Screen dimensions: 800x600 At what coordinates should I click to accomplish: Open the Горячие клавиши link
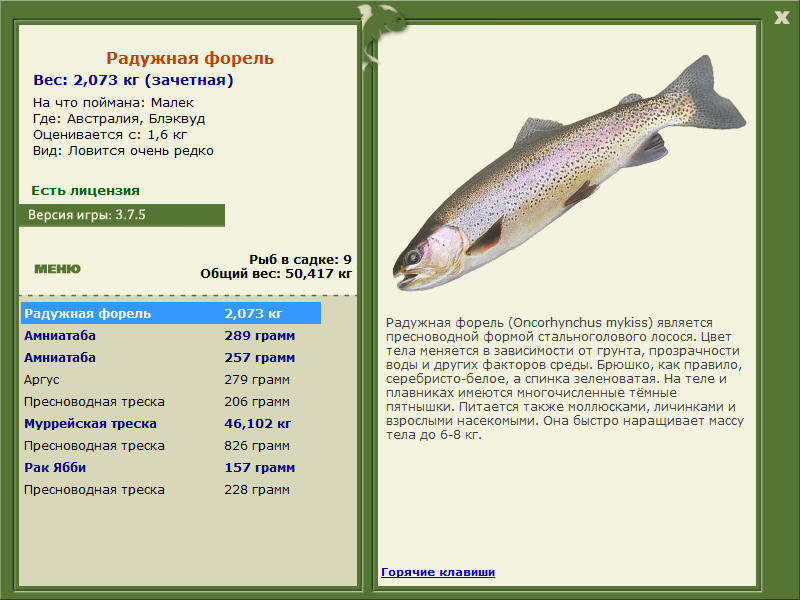point(438,572)
